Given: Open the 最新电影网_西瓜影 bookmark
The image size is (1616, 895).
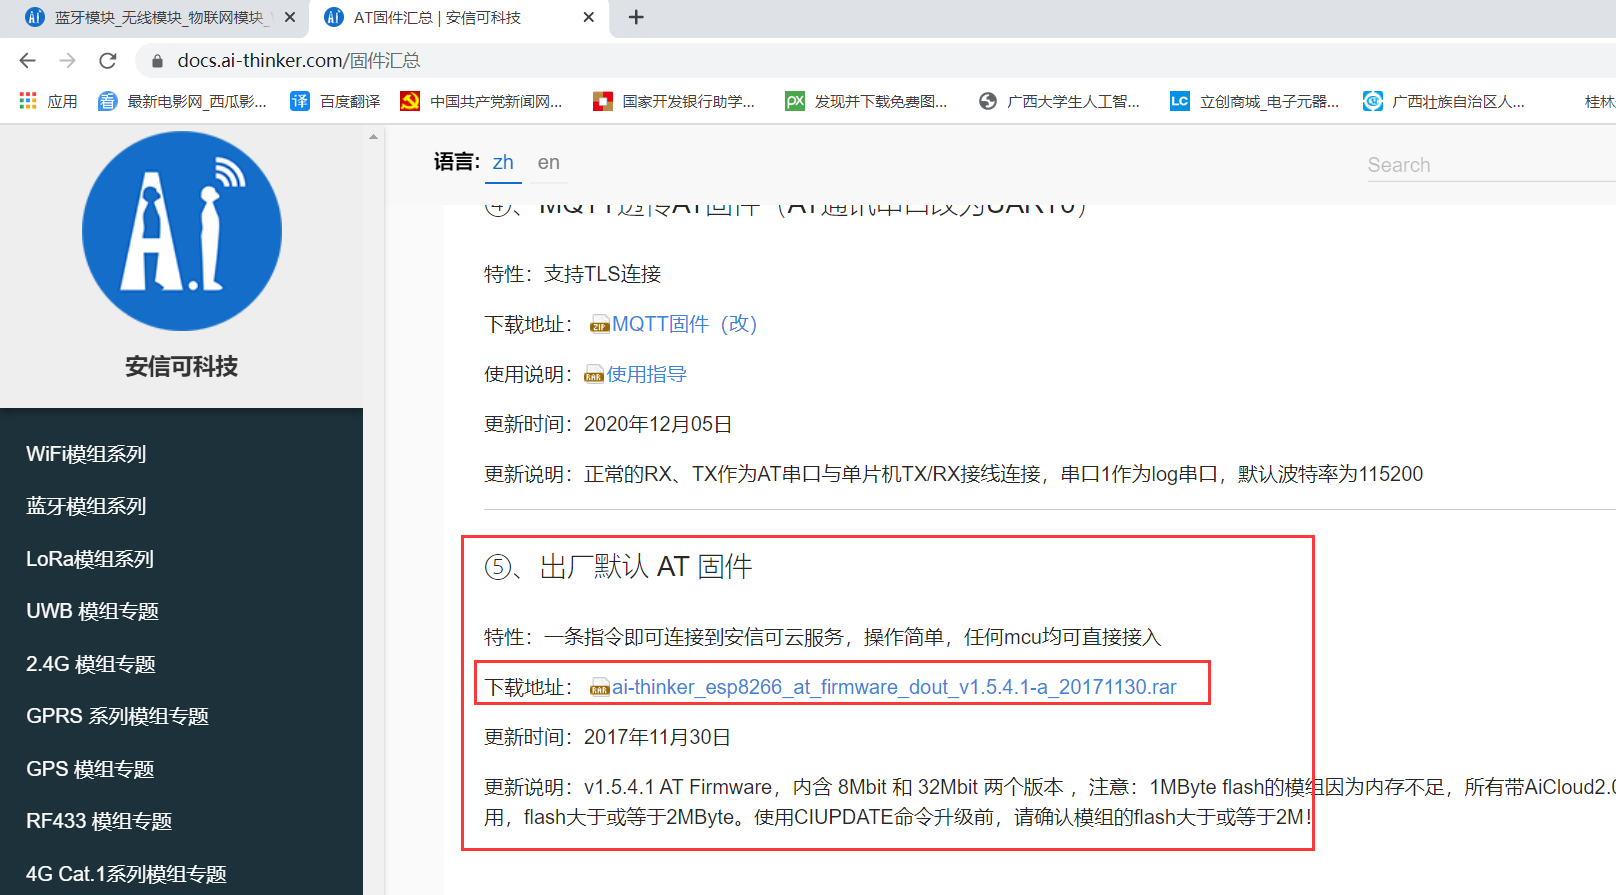Looking at the screenshot, I should click(182, 101).
